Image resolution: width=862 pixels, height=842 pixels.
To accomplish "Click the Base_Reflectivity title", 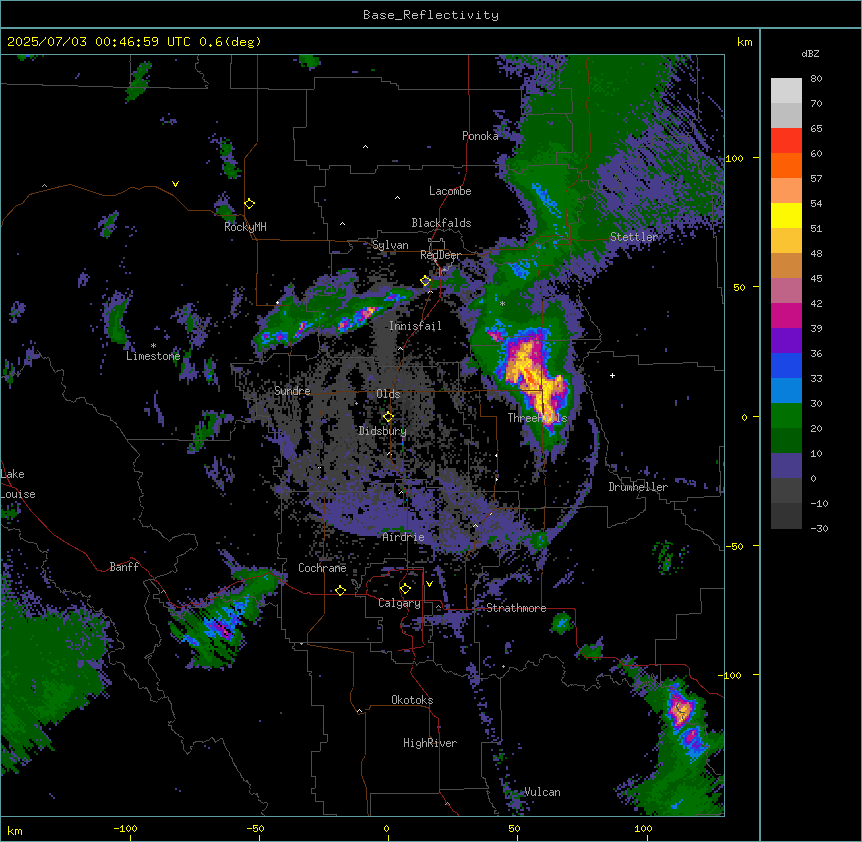I will 431,15.
